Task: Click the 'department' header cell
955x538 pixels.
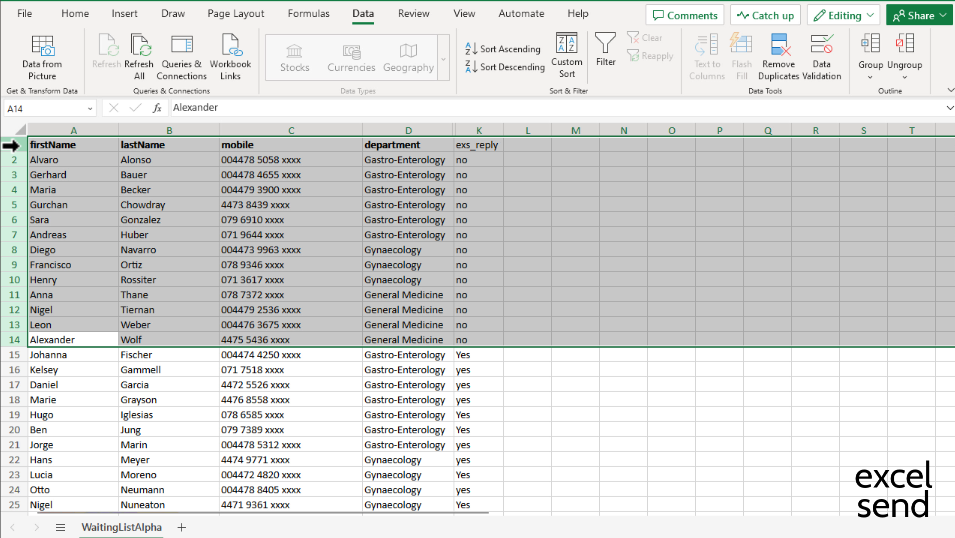Action: pyautogui.click(x=408, y=145)
